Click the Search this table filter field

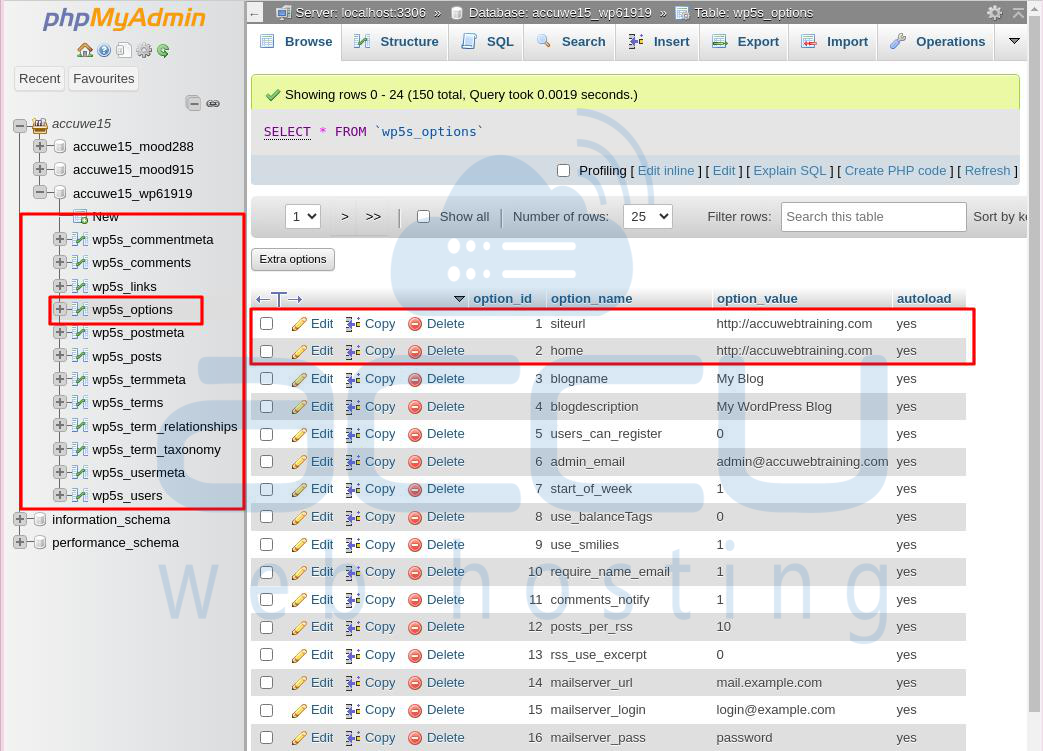click(873, 217)
